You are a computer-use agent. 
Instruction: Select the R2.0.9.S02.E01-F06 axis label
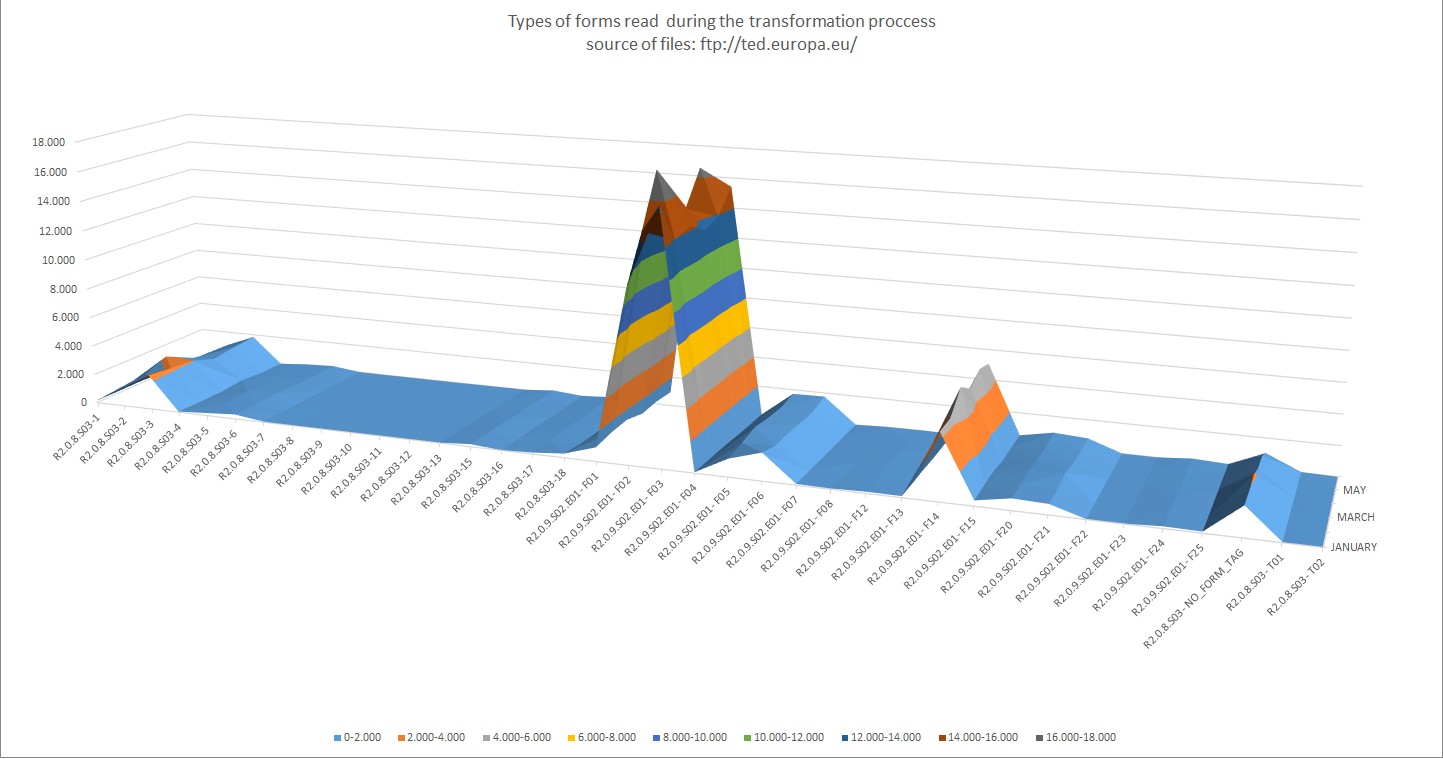pyautogui.click(x=729, y=530)
